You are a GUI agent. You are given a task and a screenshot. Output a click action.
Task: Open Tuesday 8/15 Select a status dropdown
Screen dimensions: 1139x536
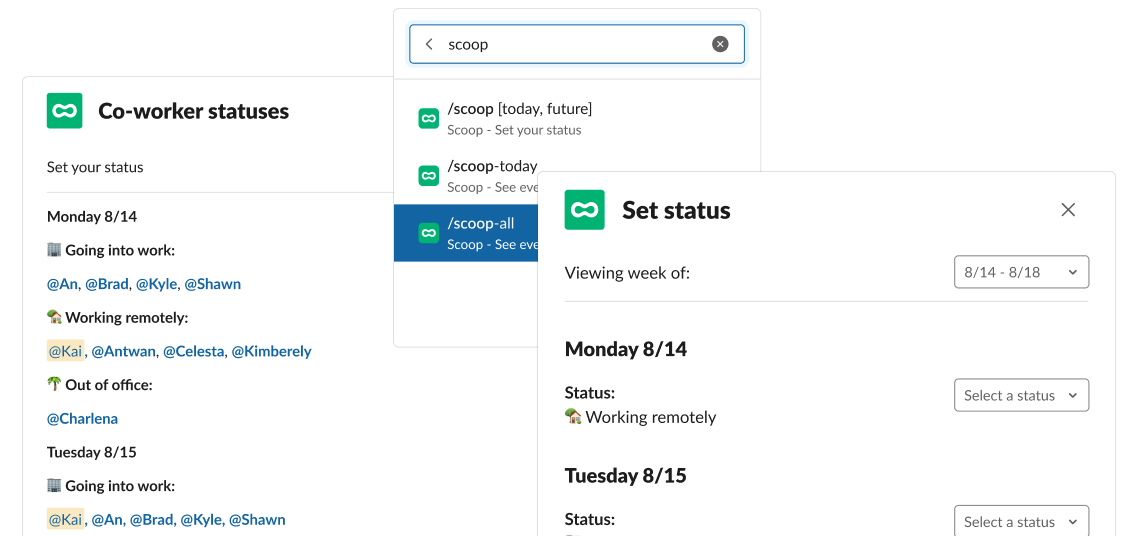[1021, 521]
